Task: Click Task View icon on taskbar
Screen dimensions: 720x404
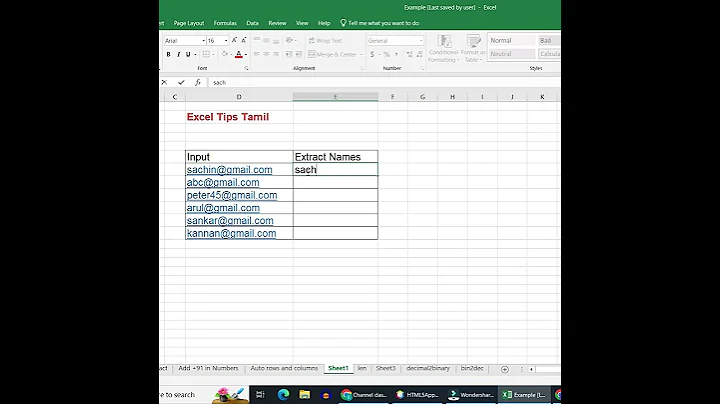Action: point(260,394)
